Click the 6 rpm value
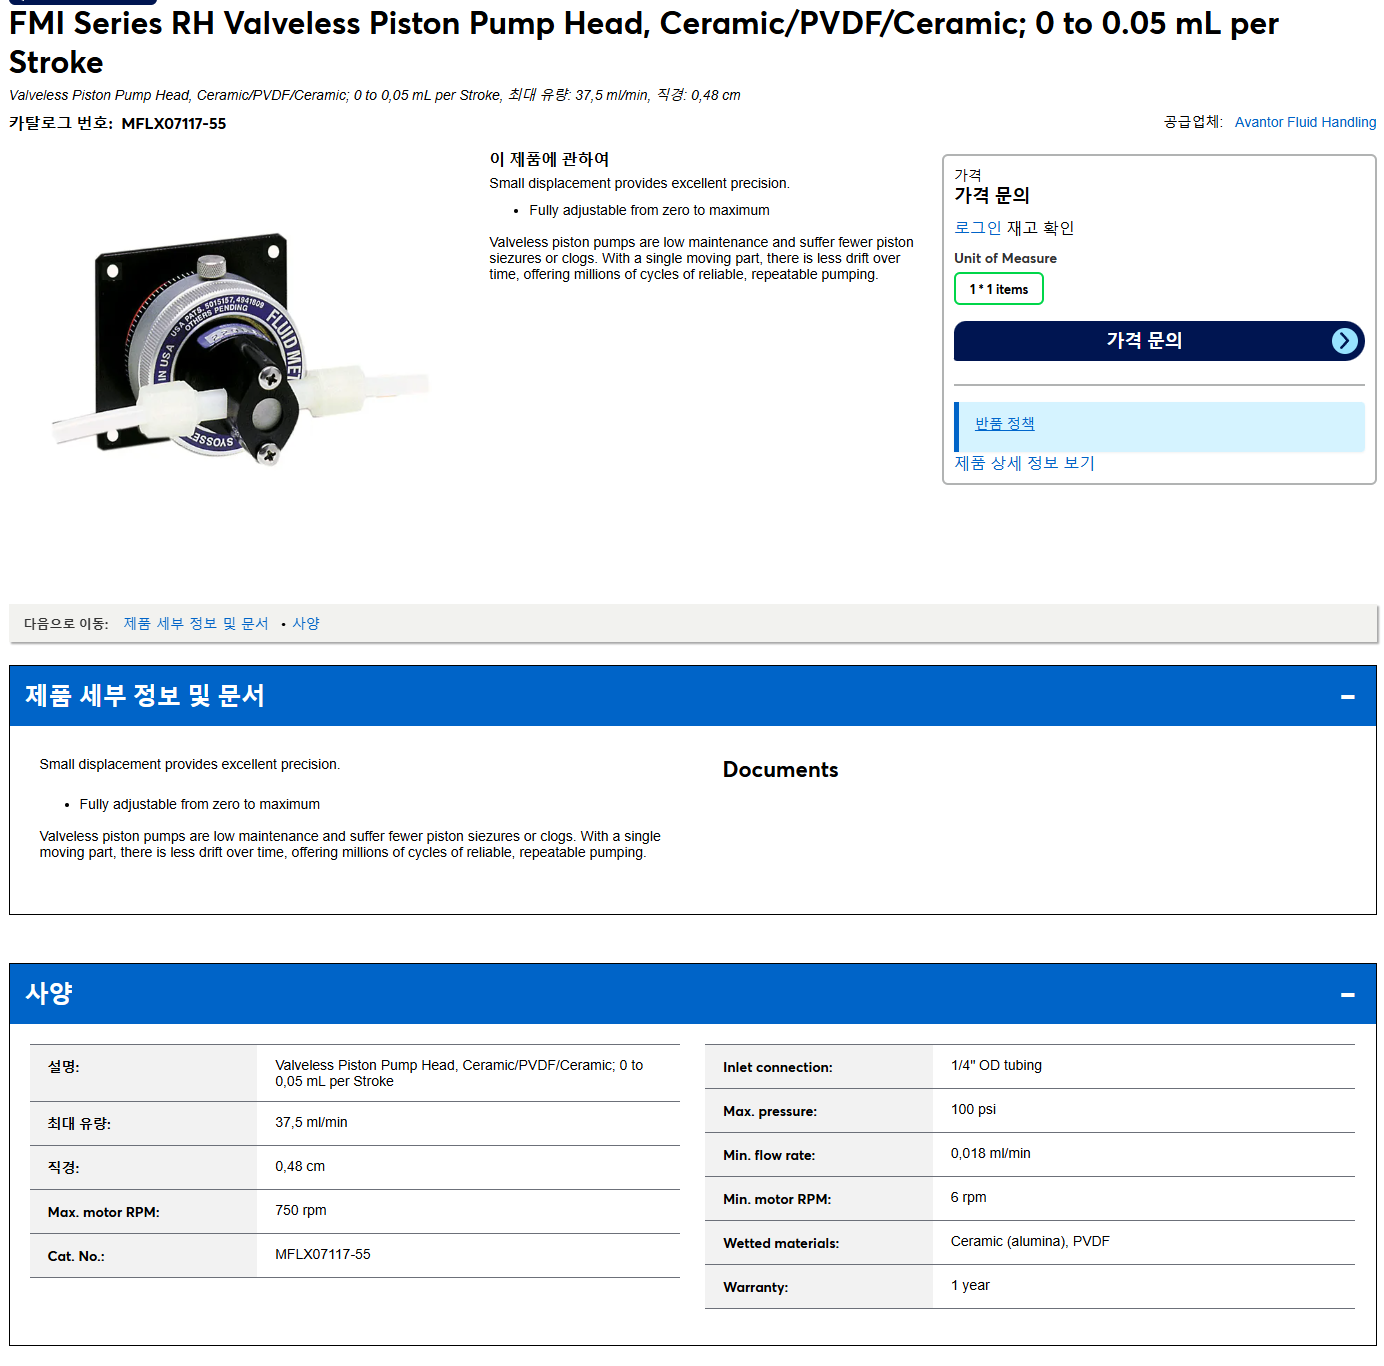Screen dimensions: 1384x1366 pos(968,1198)
